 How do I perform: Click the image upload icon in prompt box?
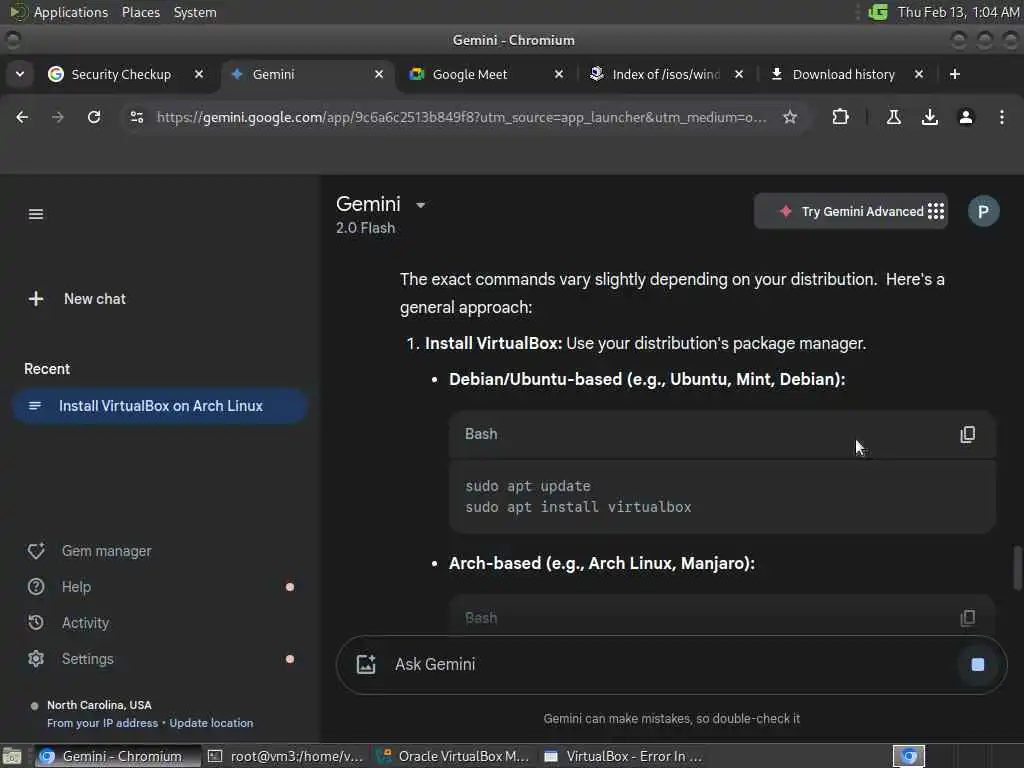point(366,664)
